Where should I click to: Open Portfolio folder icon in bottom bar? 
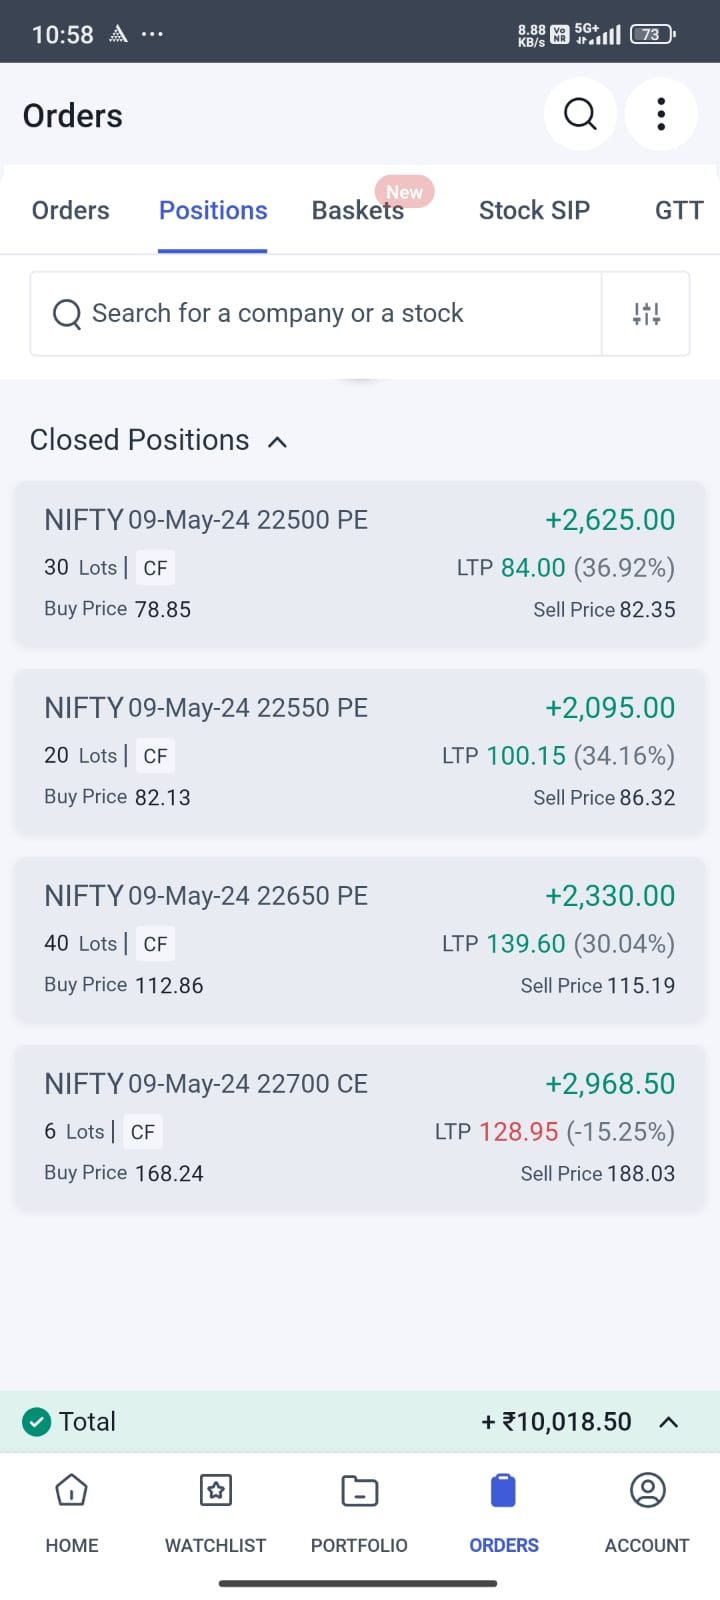[359, 1491]
